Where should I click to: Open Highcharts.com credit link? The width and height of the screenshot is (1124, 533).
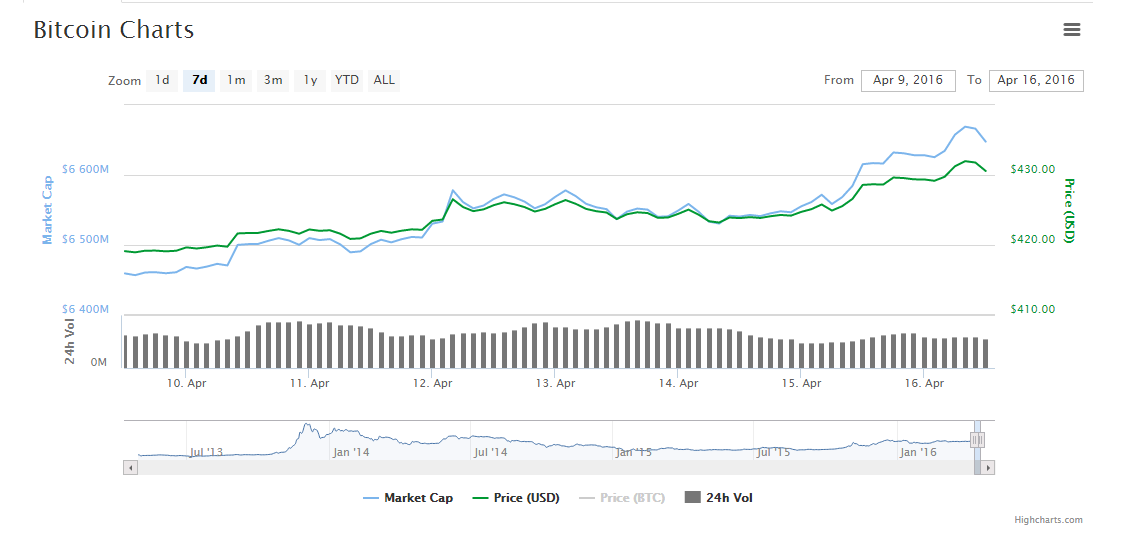(x=1048, y=520)
